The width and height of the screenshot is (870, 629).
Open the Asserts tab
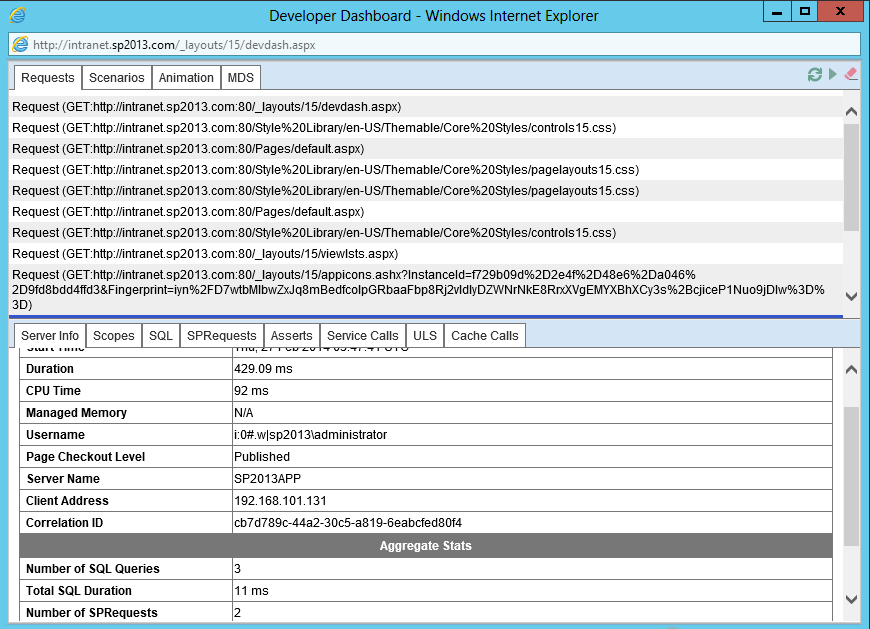tap(291, 336)
